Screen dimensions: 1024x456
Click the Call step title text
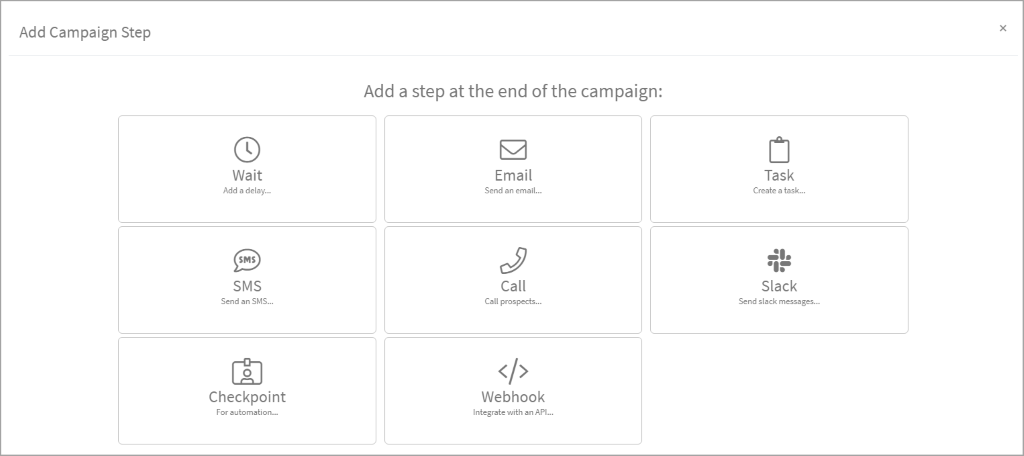513,286
